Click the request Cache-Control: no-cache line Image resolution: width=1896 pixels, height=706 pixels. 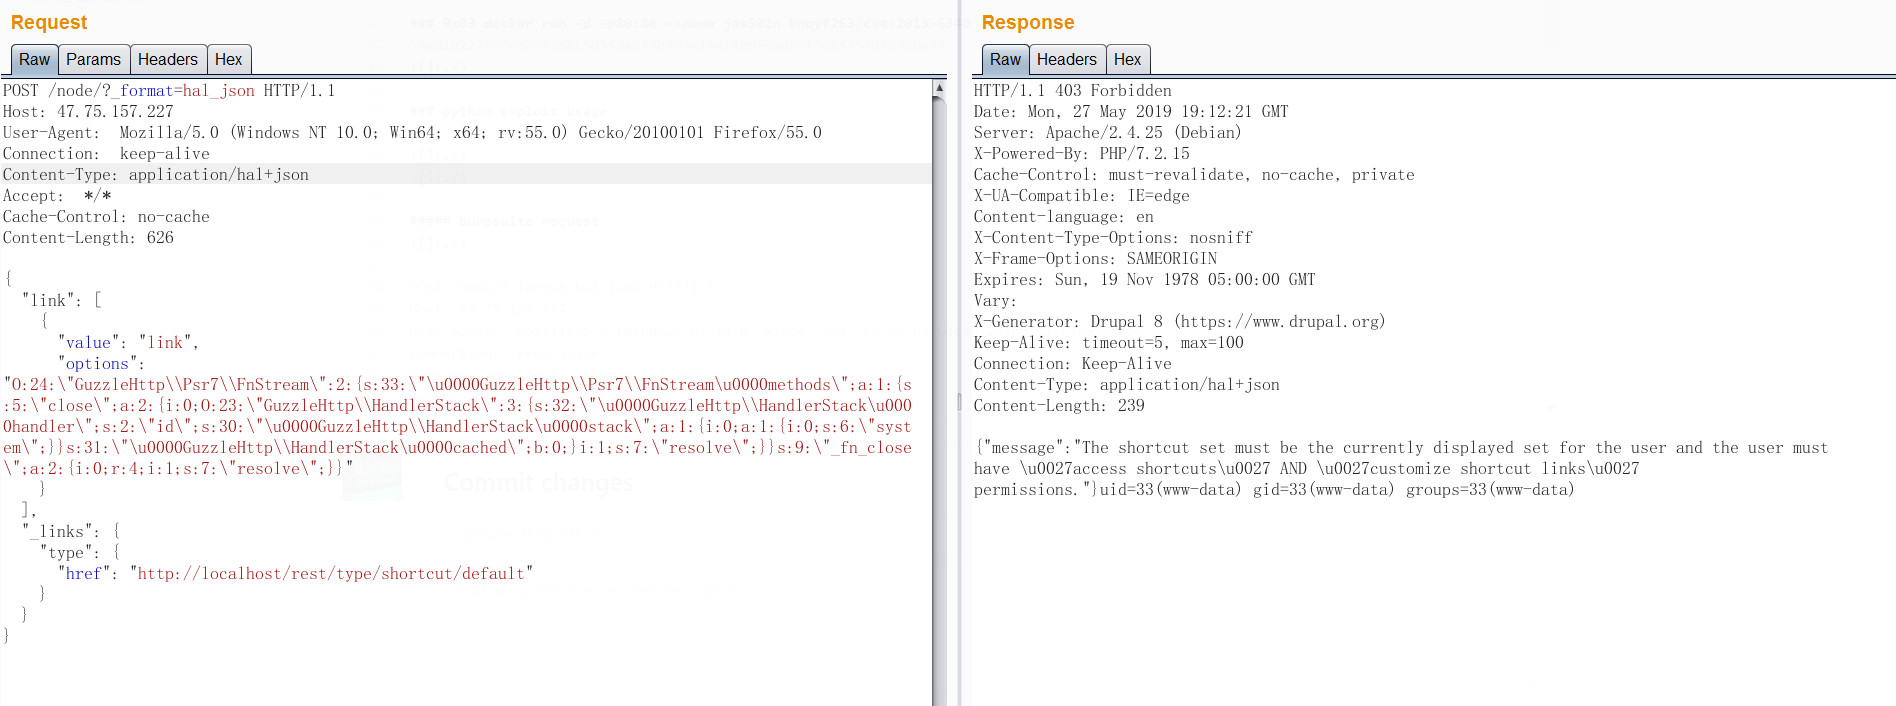[x=106, y=217]
